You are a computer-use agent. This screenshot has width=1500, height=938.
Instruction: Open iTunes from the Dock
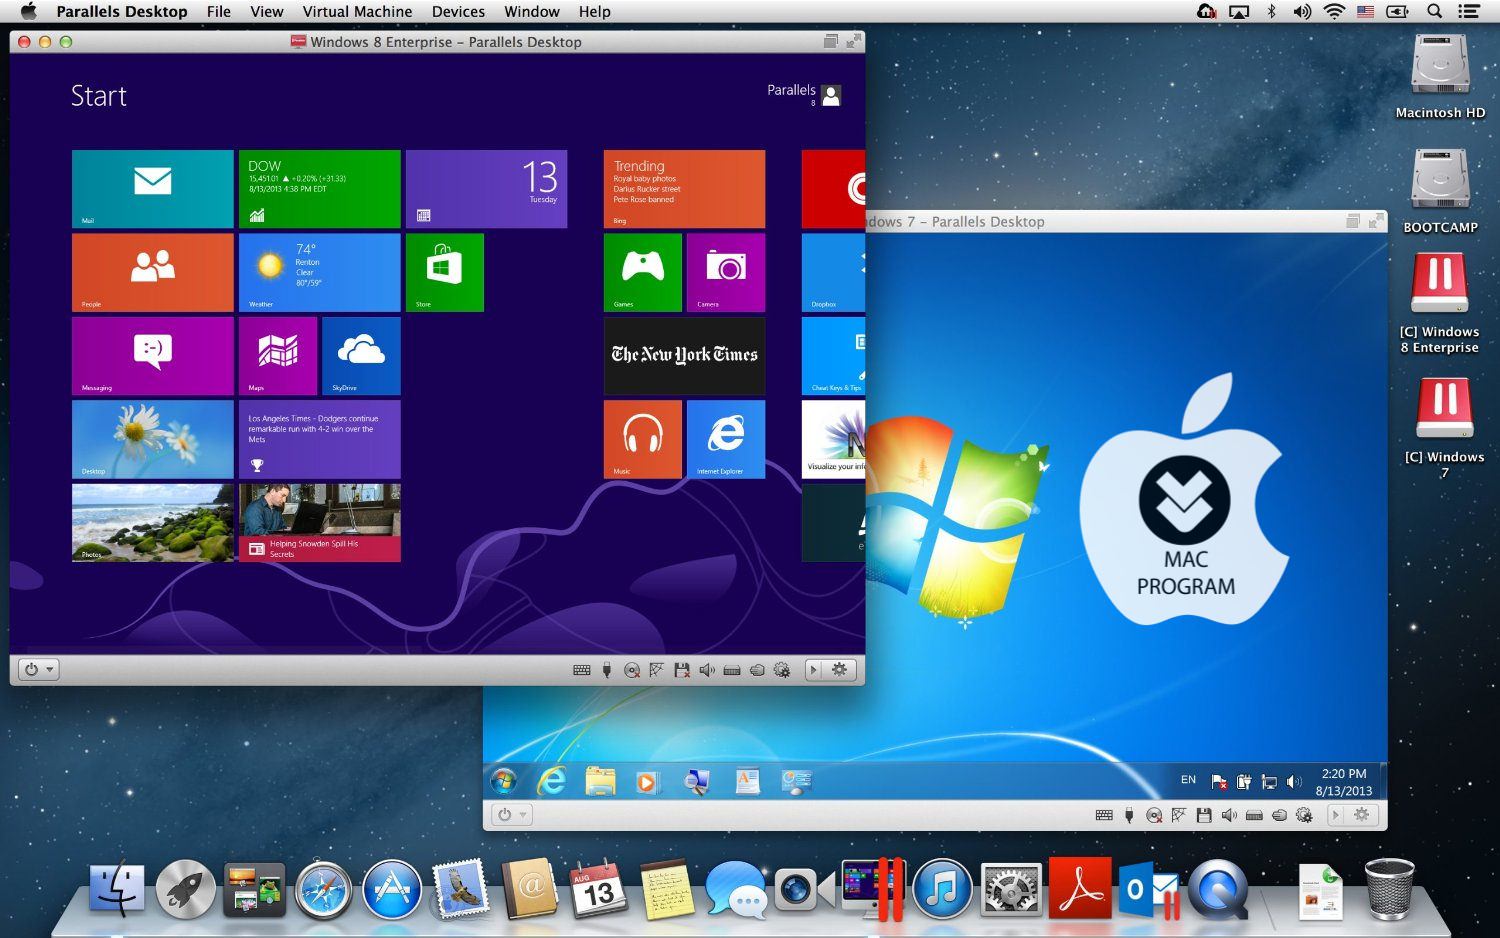click(942, 889)
